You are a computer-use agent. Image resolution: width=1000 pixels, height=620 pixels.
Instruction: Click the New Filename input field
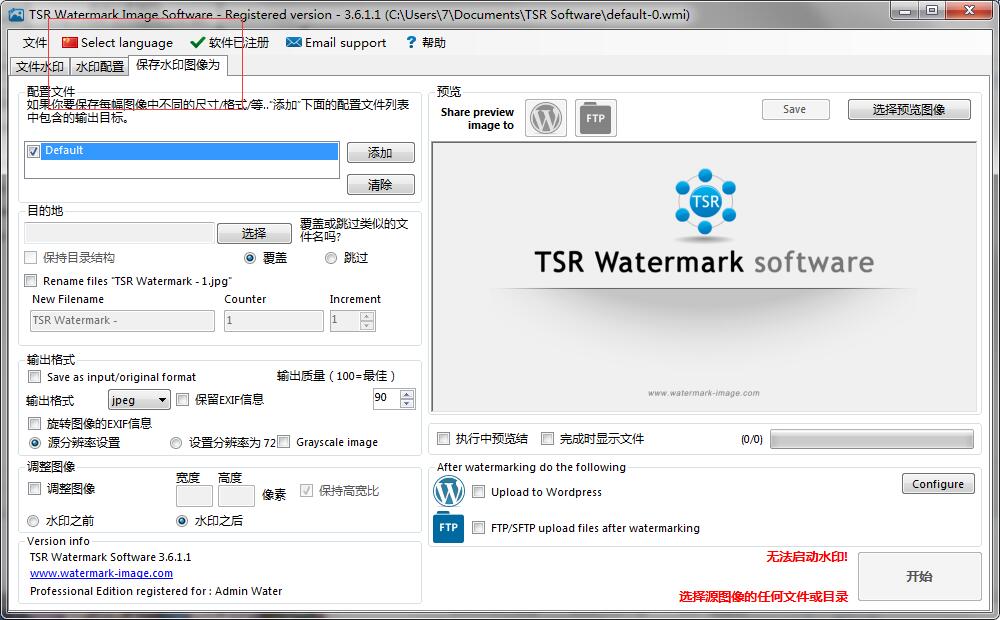[x=120, y=320]
